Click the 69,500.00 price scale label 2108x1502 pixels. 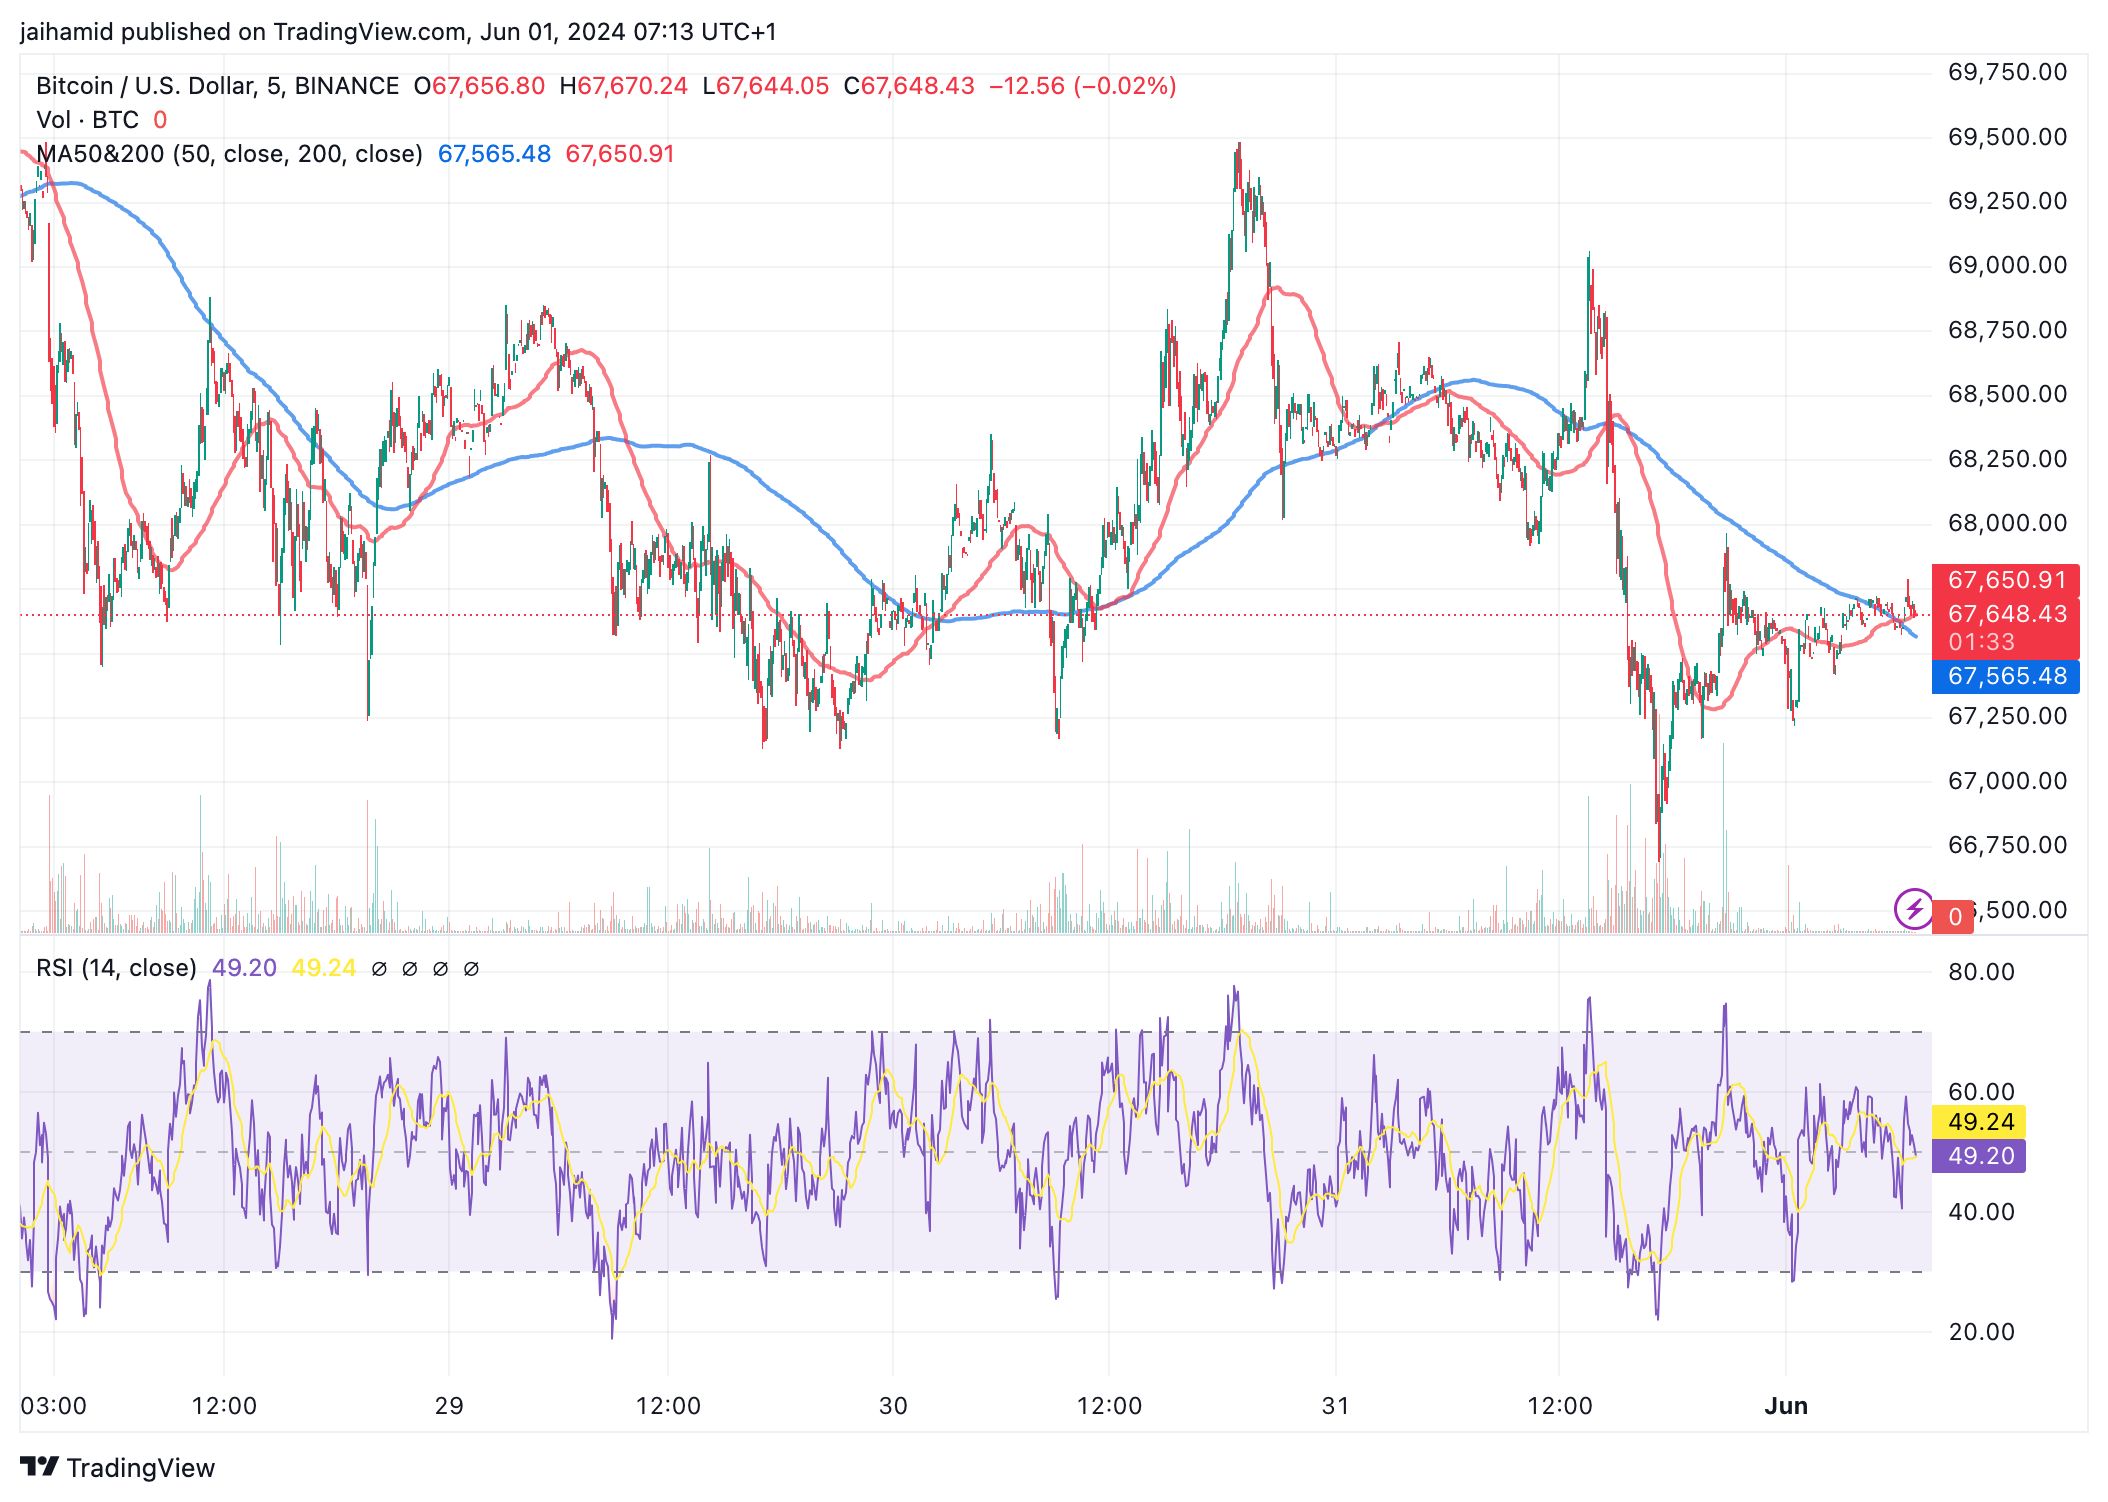click(2007, 137)
